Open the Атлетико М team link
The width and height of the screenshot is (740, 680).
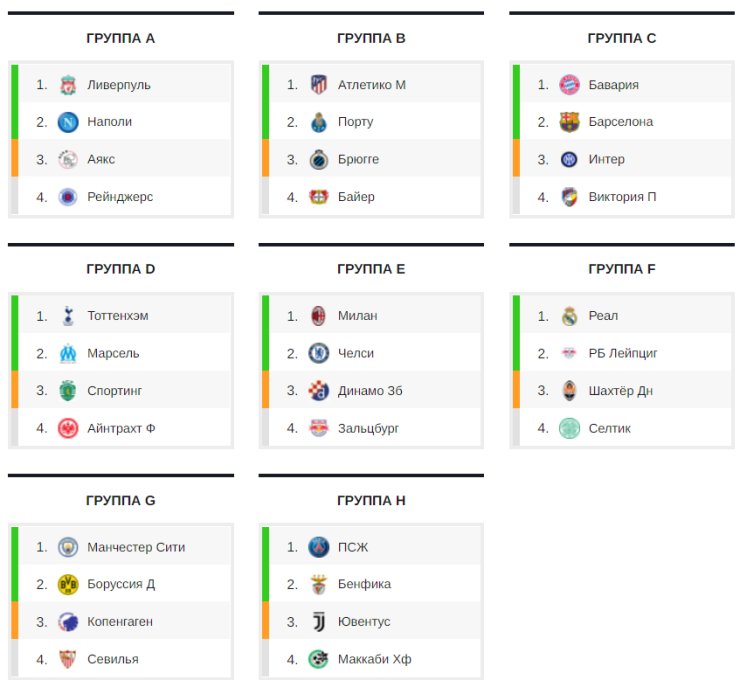[x=372, y=85]
